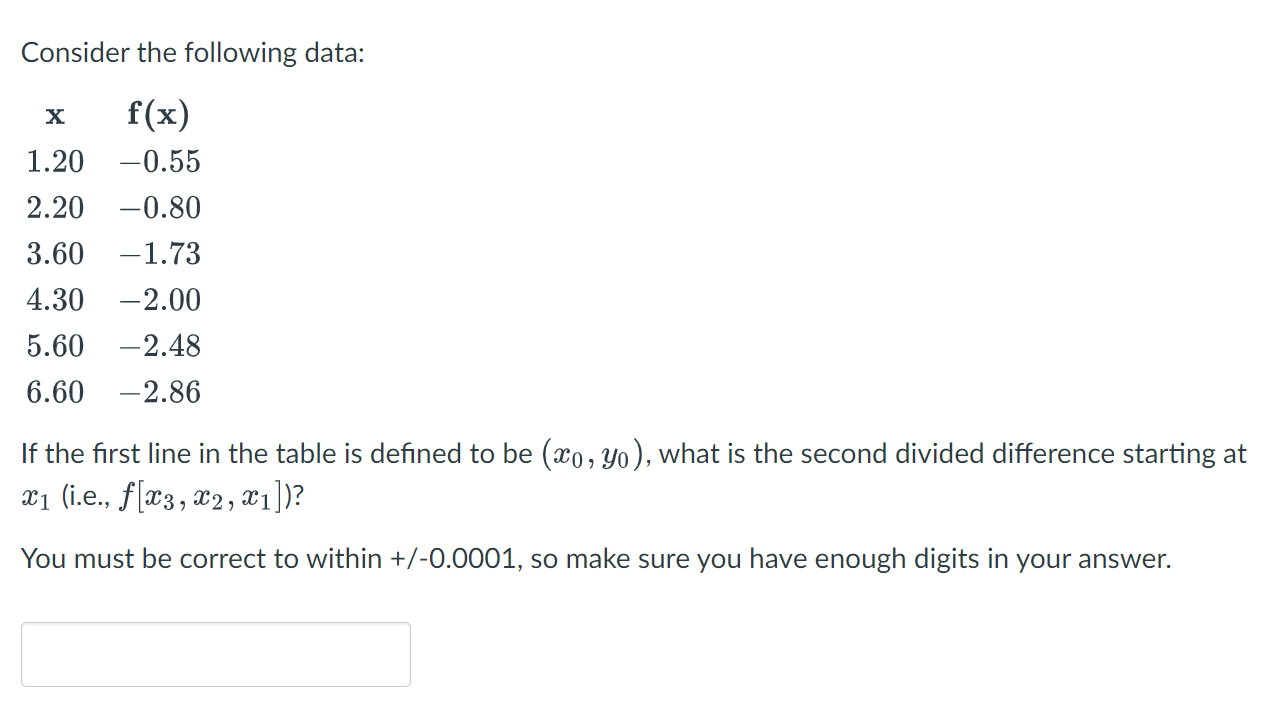Select the empty answer text box

coord(215,654)
